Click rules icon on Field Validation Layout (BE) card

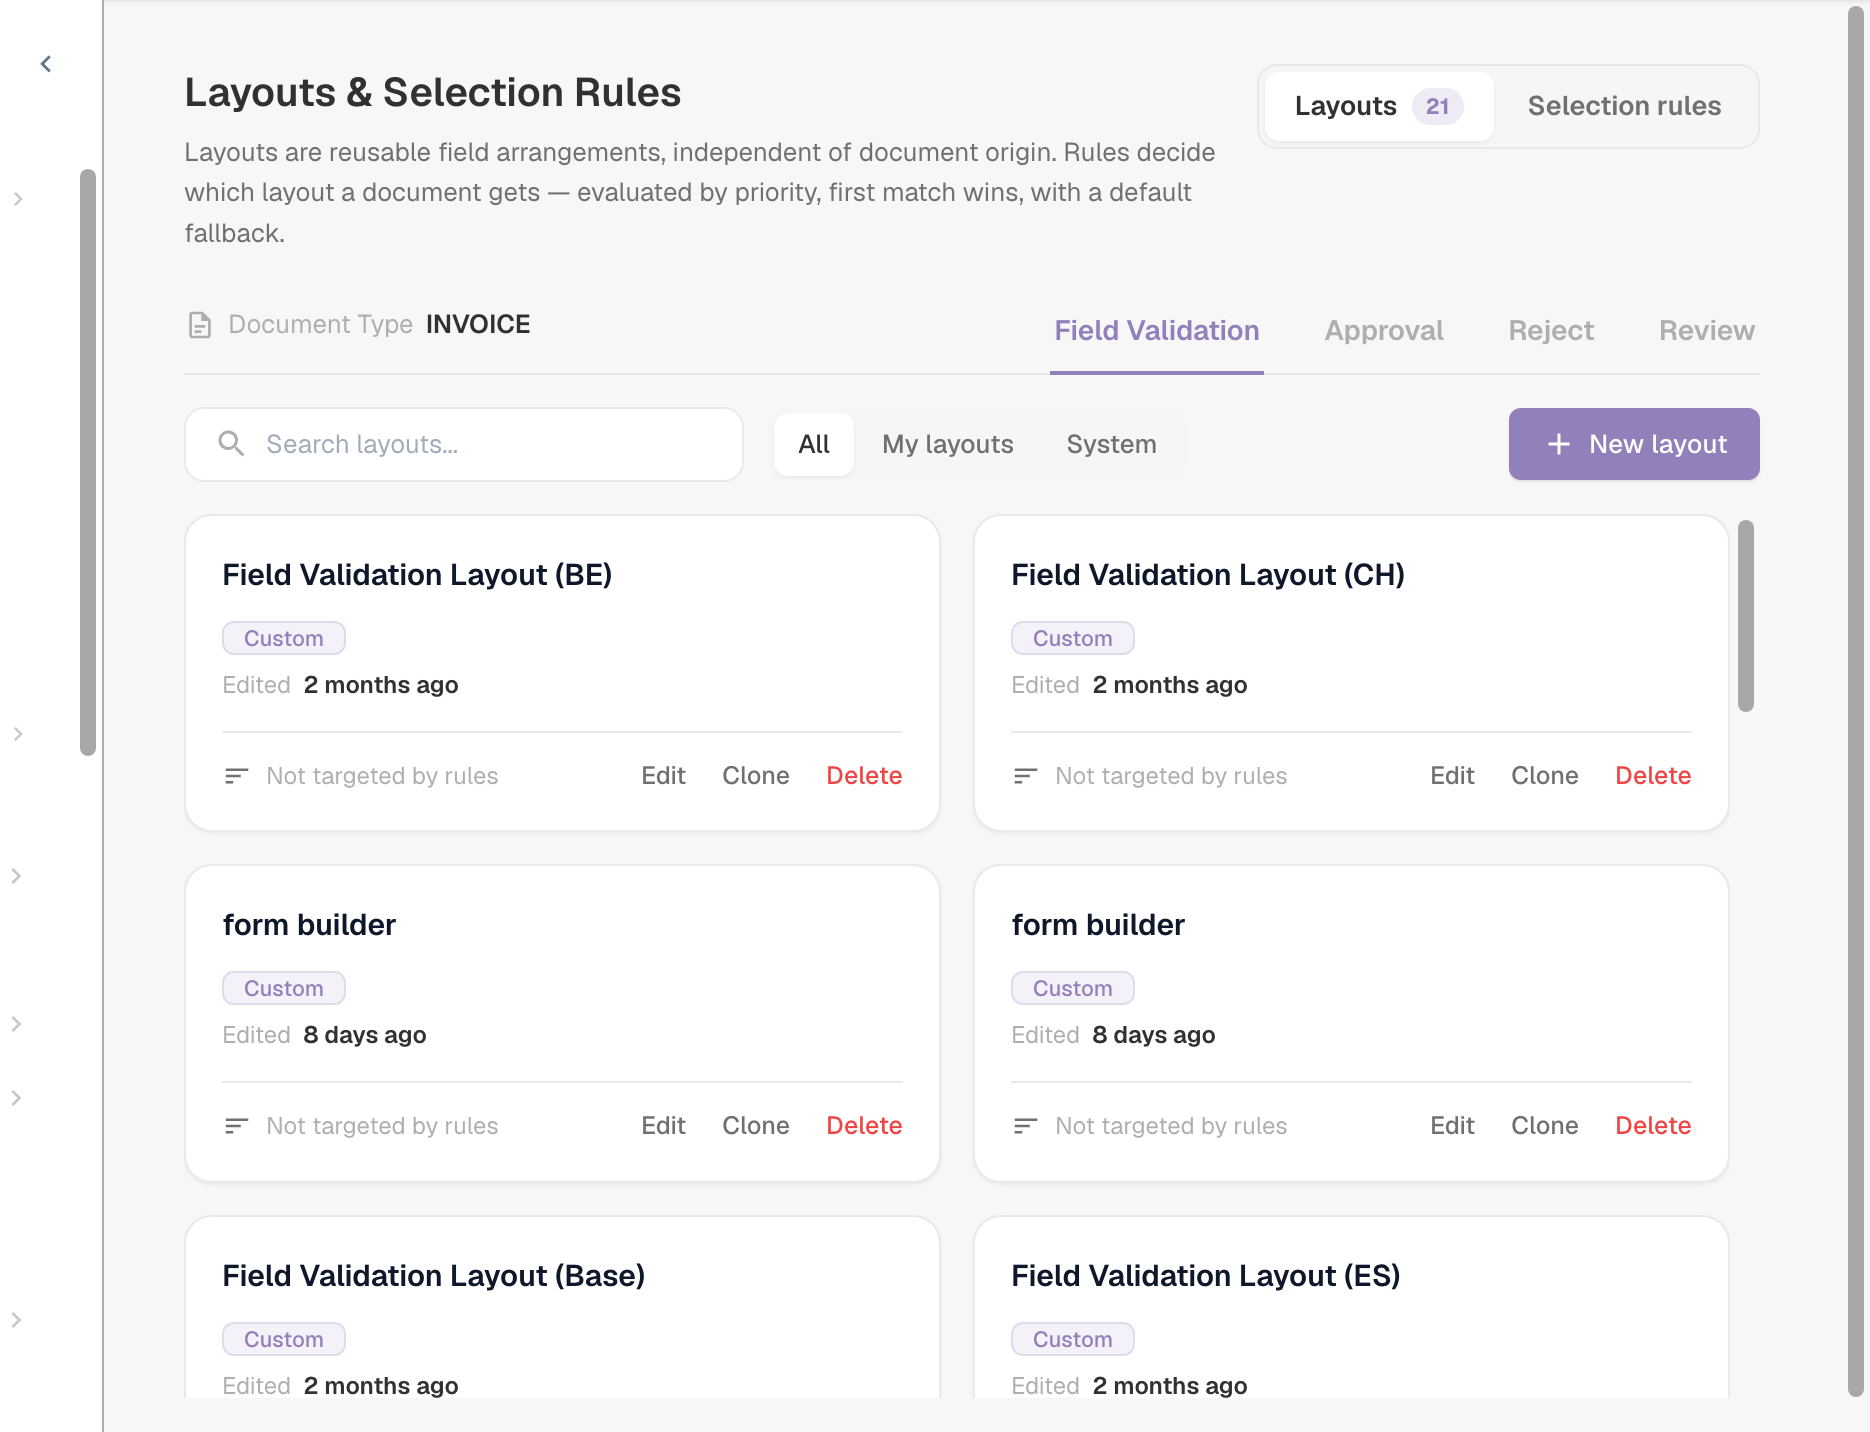pyautogui.click(x=236, y=776)
